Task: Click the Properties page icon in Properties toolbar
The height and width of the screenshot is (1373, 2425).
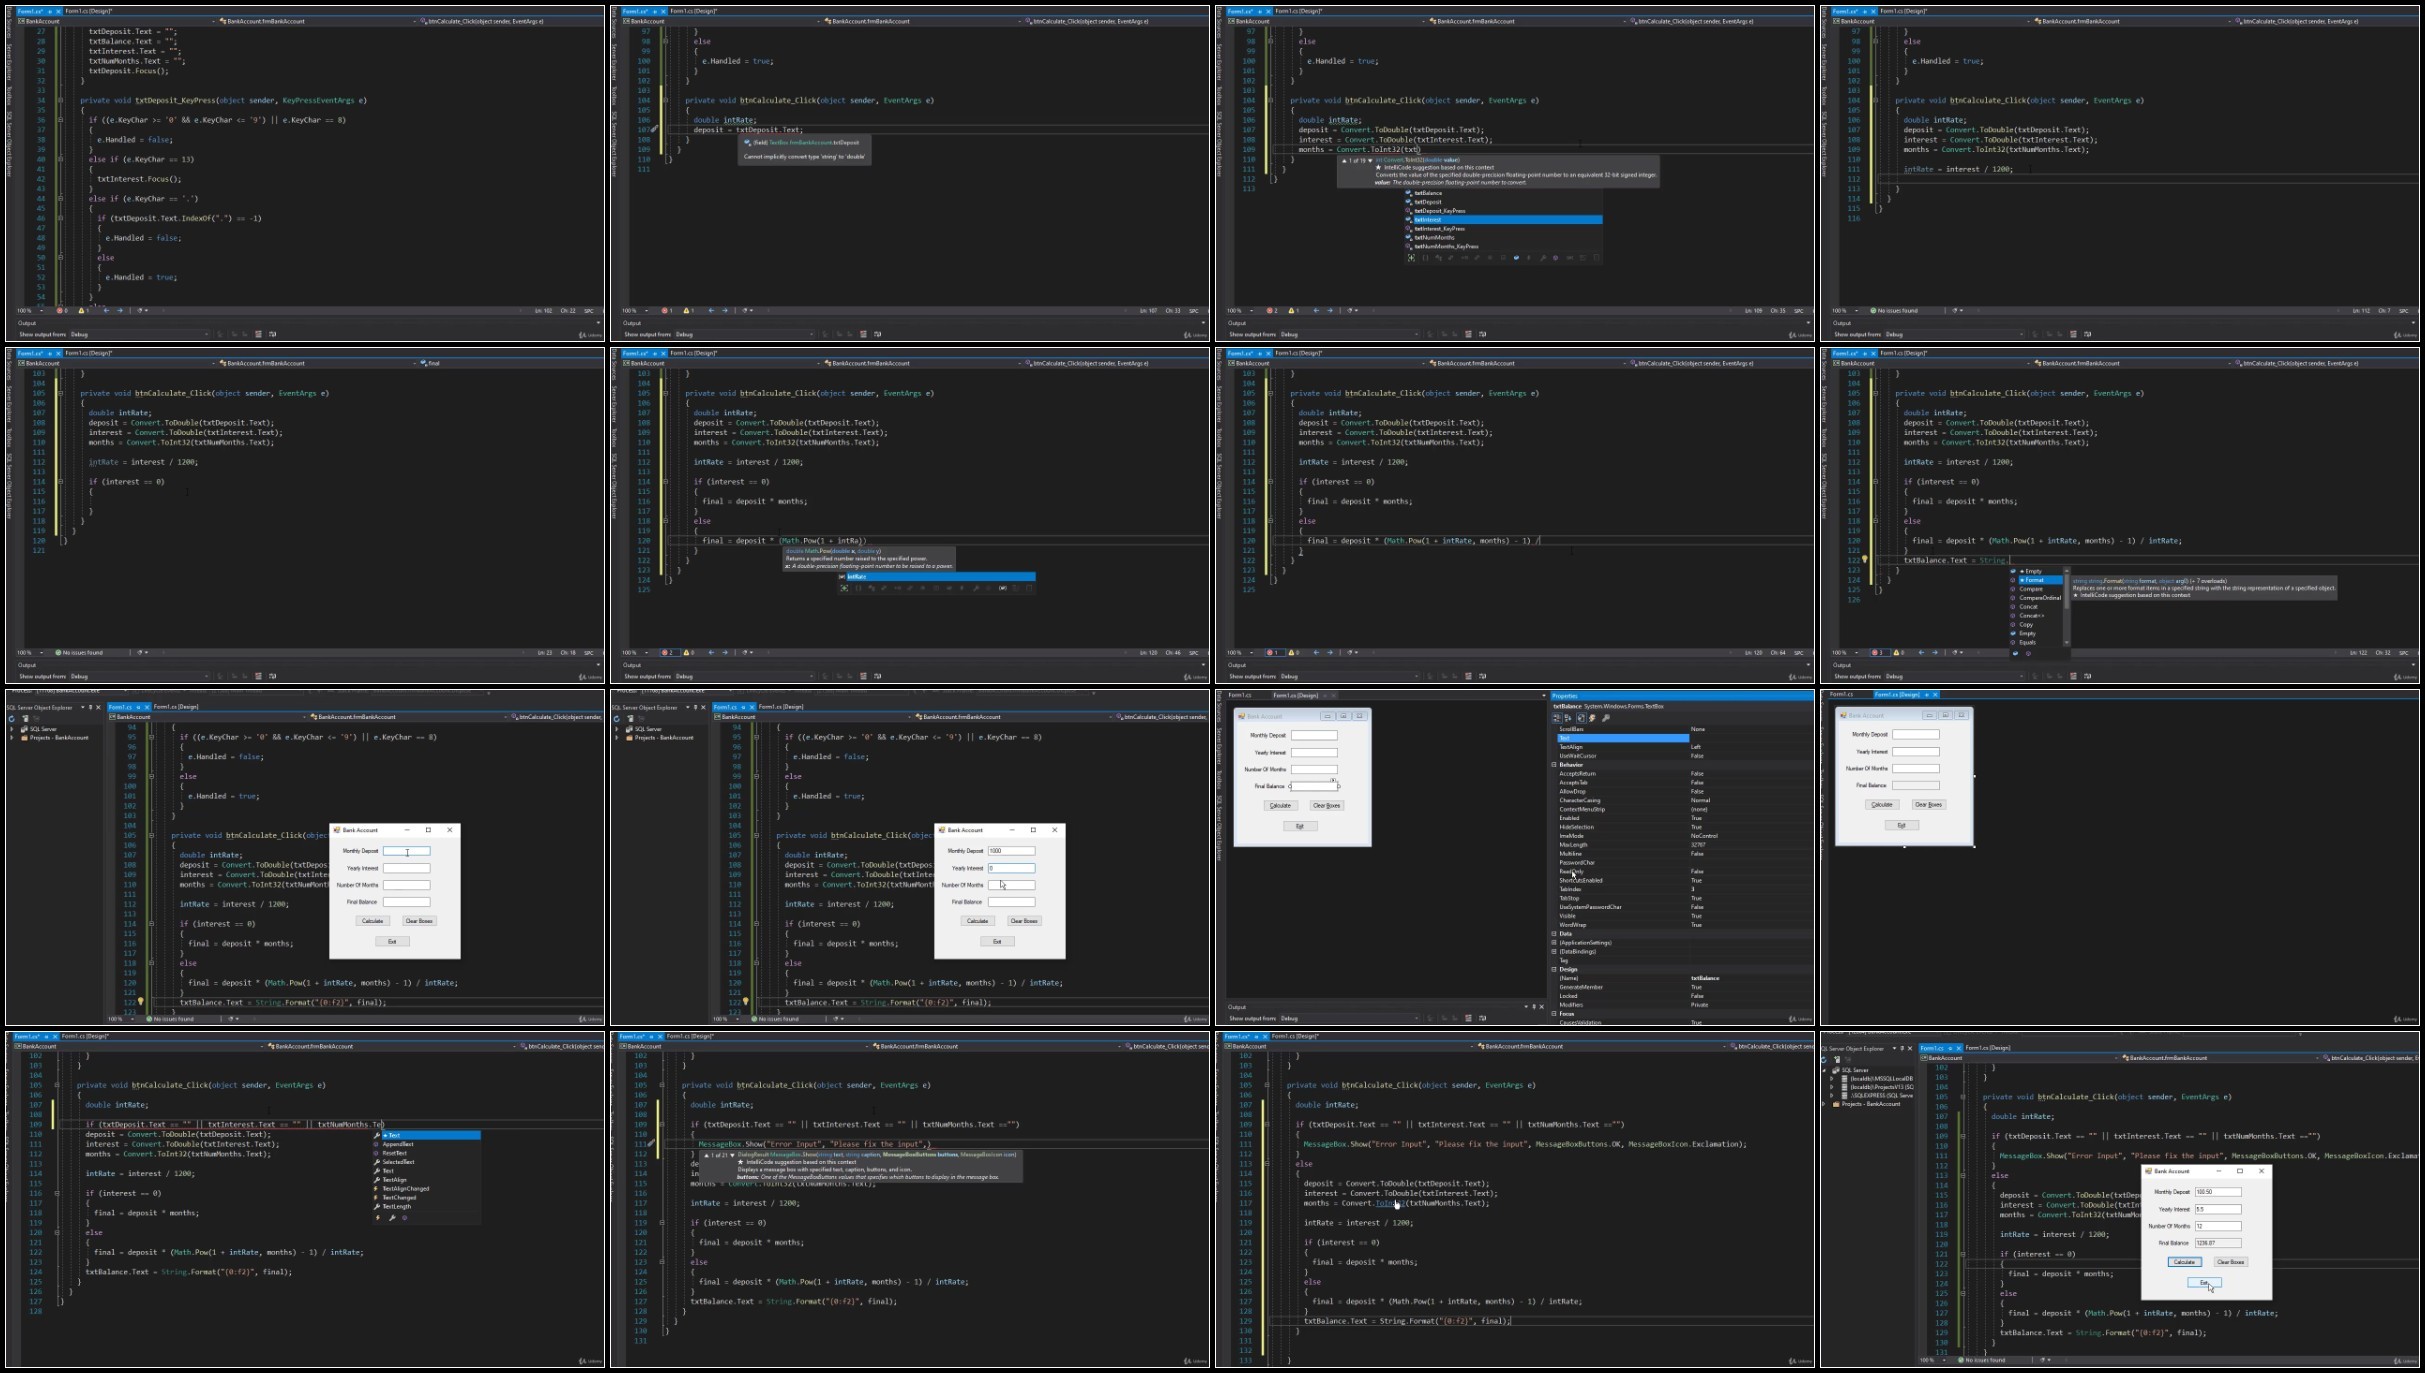Action: point(1581,718)
